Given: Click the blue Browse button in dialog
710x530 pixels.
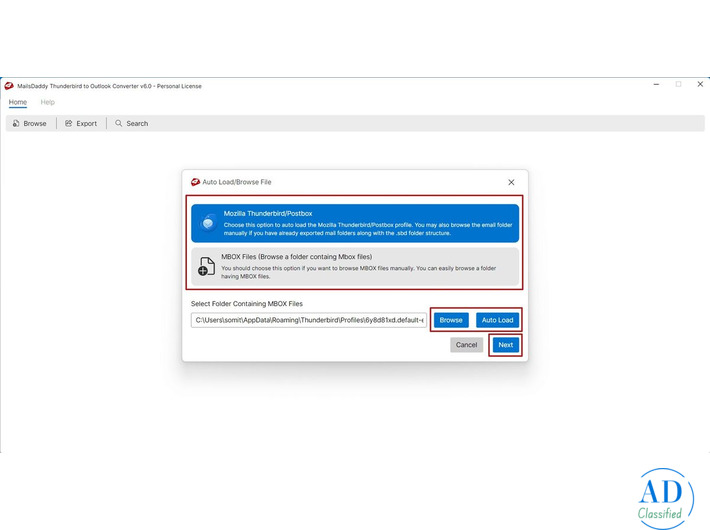Looking at the screenshot, I should 451,320.
